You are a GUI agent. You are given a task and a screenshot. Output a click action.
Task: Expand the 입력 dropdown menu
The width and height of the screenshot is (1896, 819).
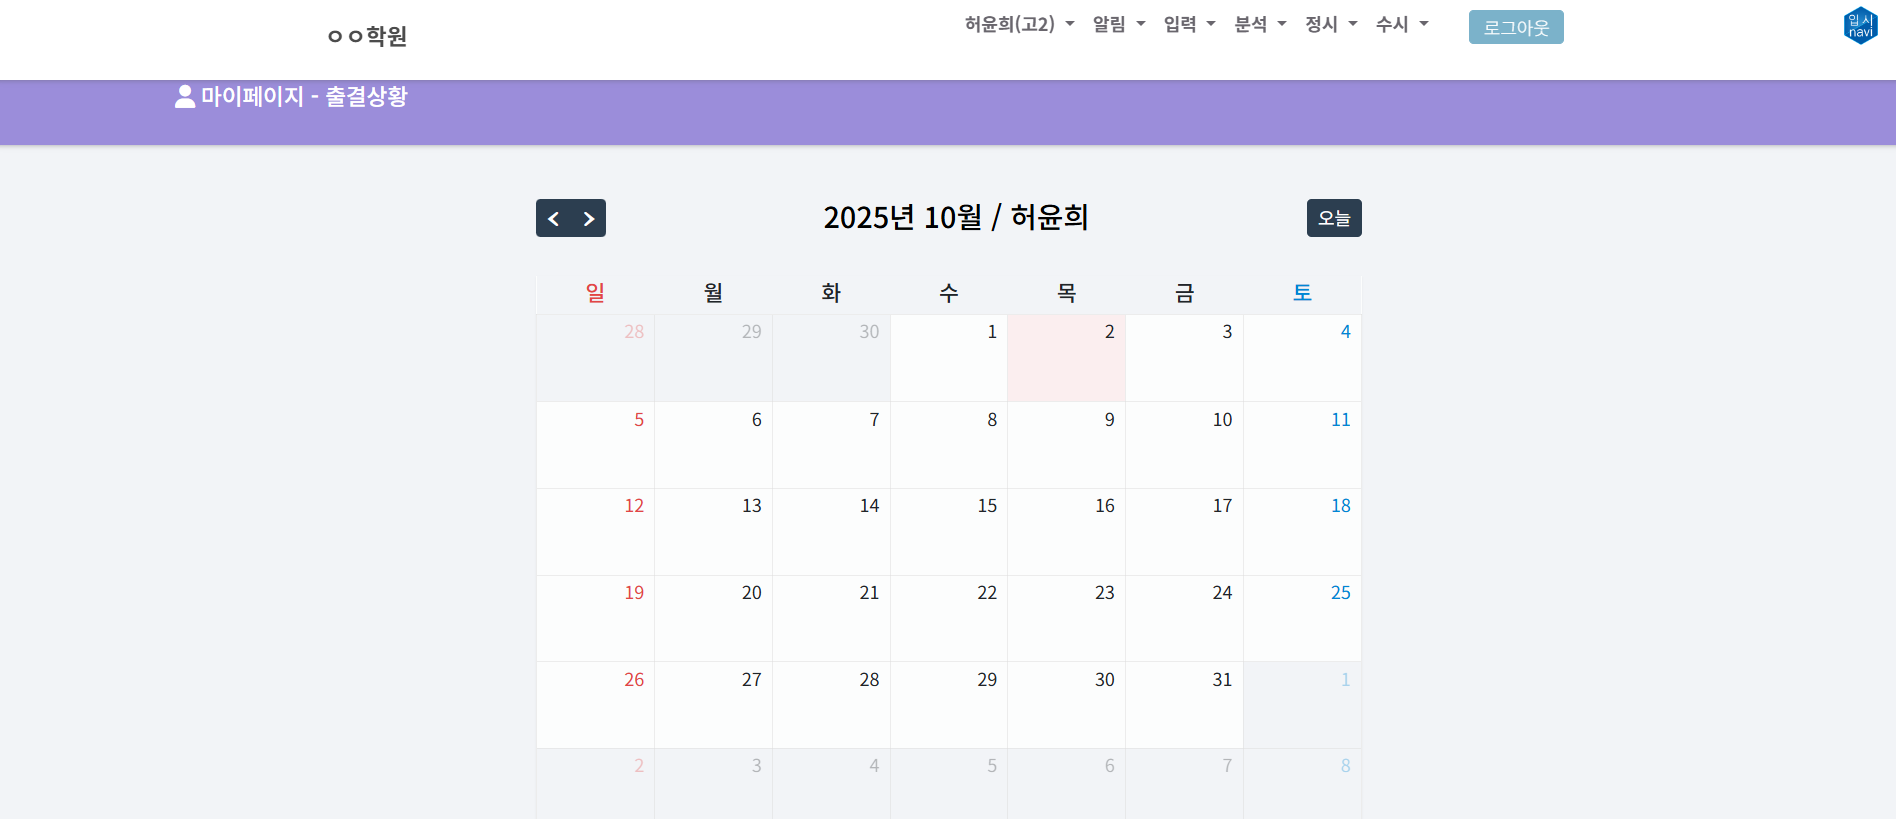(1189, 24)
